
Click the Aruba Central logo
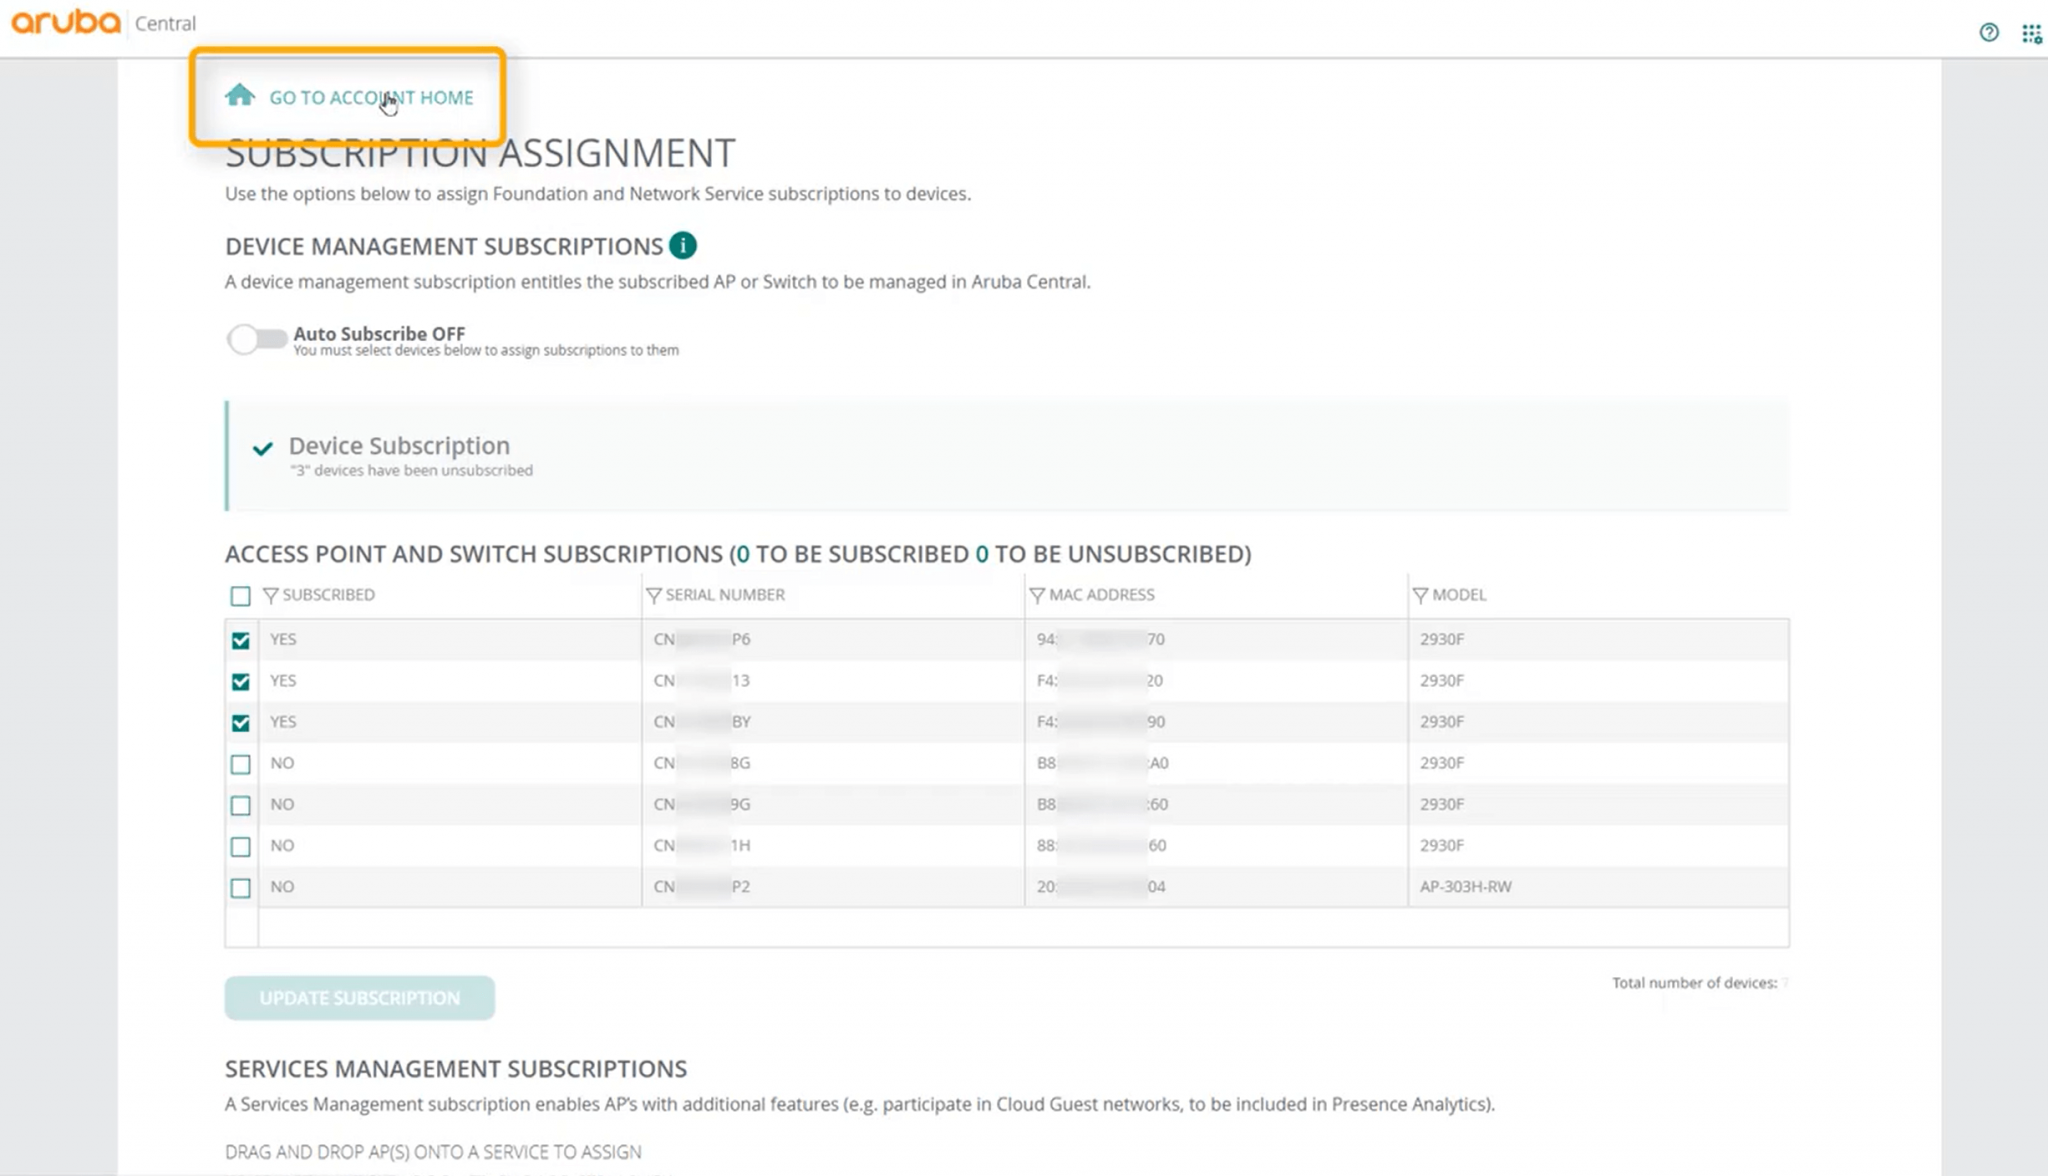[66, 22]
